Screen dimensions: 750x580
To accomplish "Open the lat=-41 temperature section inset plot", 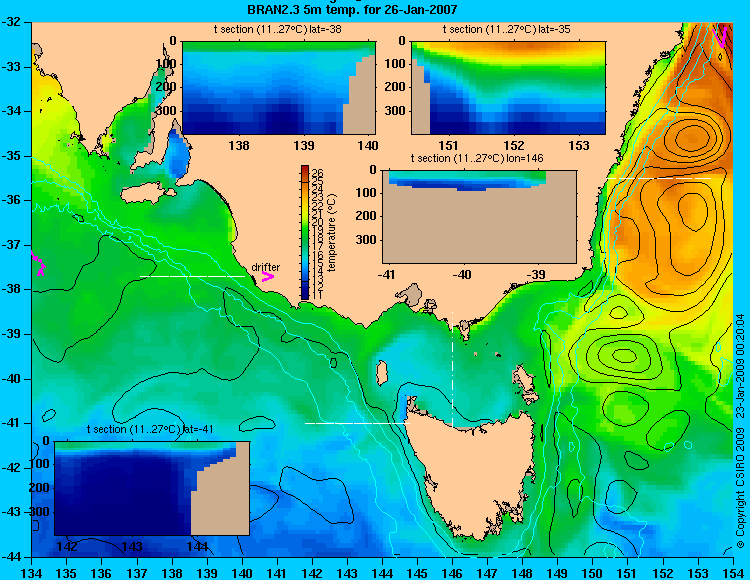I will (x=152, y=488).
